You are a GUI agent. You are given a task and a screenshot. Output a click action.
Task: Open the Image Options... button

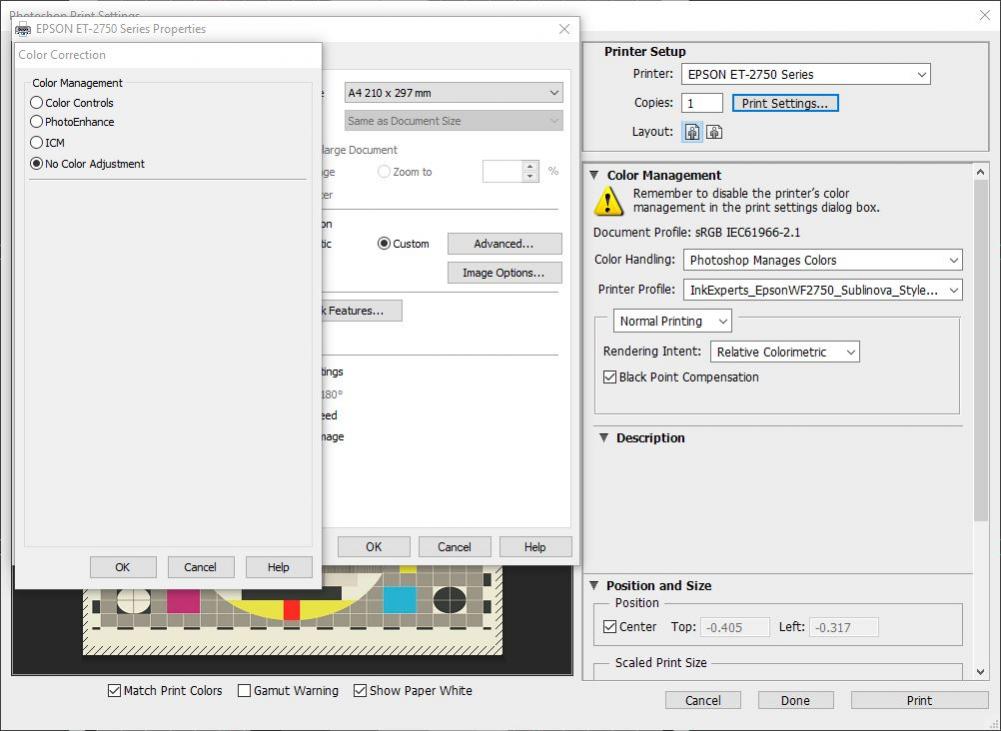coord(504,273)
